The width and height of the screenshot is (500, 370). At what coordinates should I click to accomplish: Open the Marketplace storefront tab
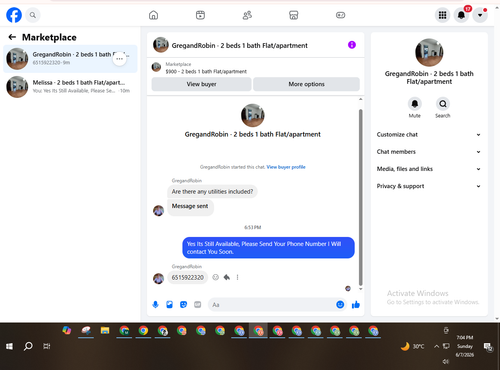pyautogui.click(x=294, y=15)
